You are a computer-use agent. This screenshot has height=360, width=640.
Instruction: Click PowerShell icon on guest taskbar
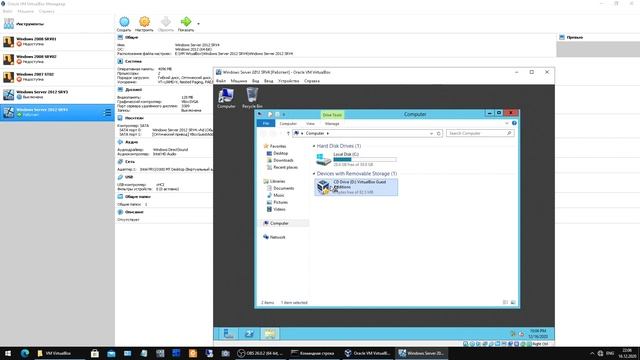click(249, 334)
